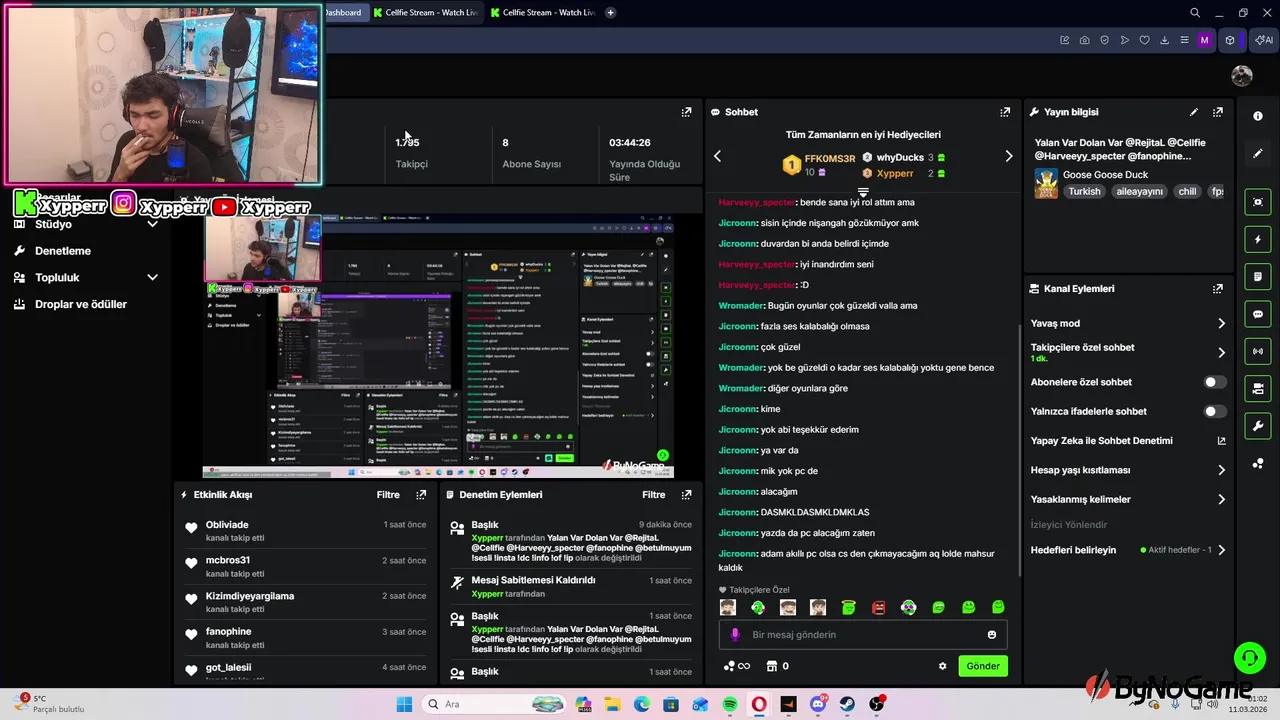Viewport: 1280px width, 720px height.
Task: Open the emoji picker in message box
Action: [992, 635]
